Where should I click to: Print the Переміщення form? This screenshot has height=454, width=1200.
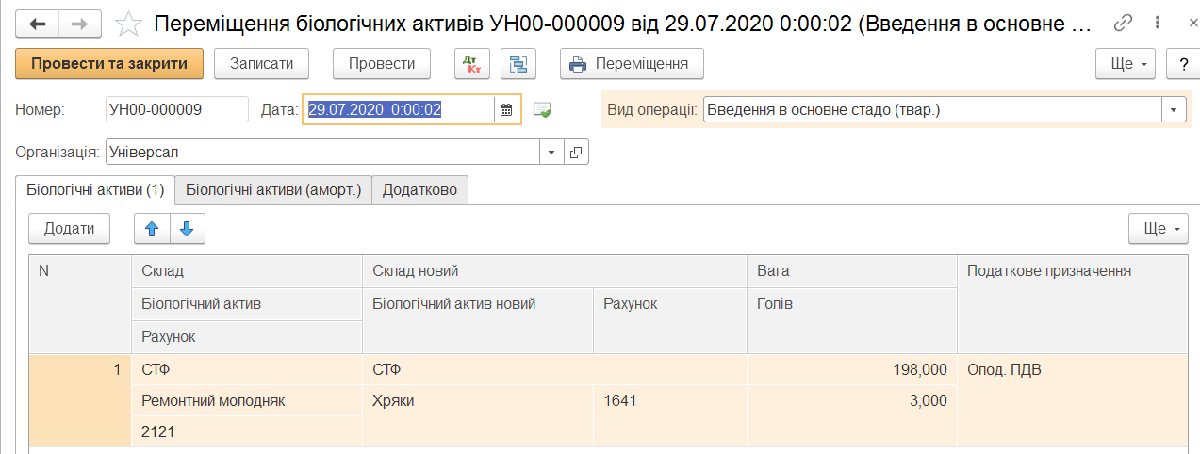click(x=631, y=64)
